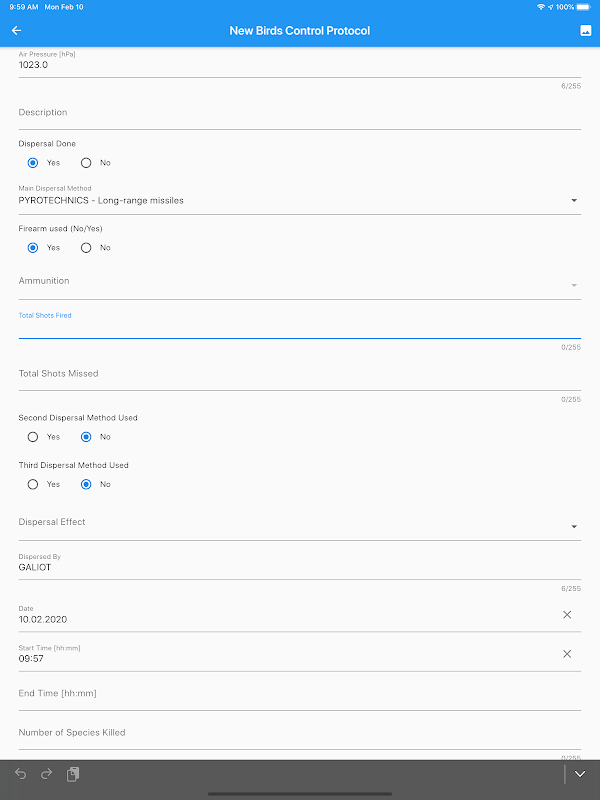
Task: Hide keyboard with the down chevron
Action: pos(580,774)
